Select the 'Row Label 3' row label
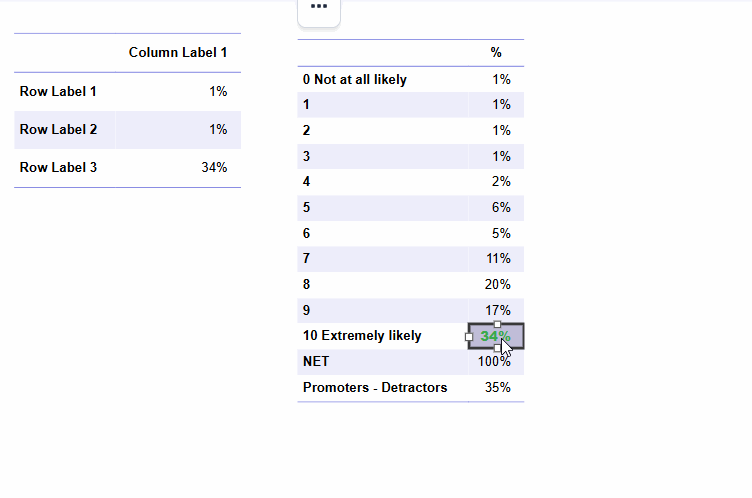752x498 pixels. pyautogui.click(x=58, y=167)
